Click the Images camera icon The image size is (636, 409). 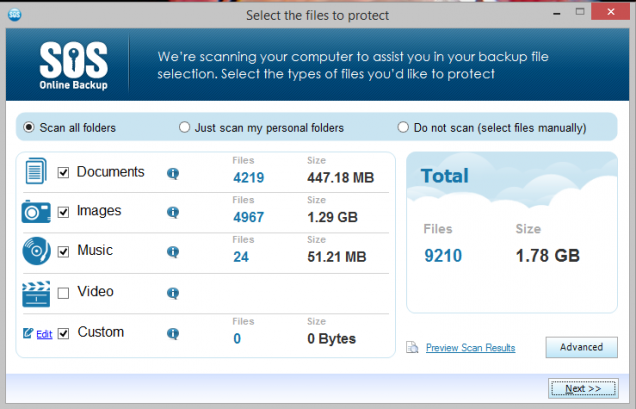(x=36, y=212)
